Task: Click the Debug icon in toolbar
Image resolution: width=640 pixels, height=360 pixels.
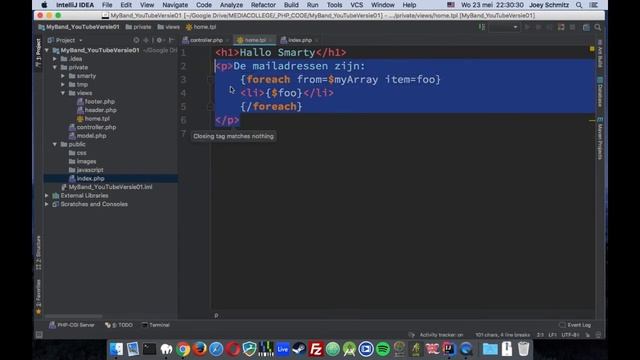Action: coord(538,27)
